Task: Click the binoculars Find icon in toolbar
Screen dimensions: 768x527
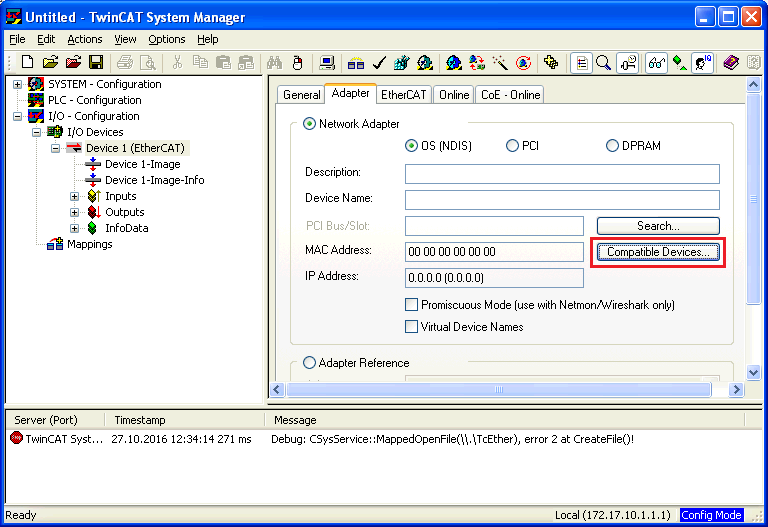Action: click(274, 63)
